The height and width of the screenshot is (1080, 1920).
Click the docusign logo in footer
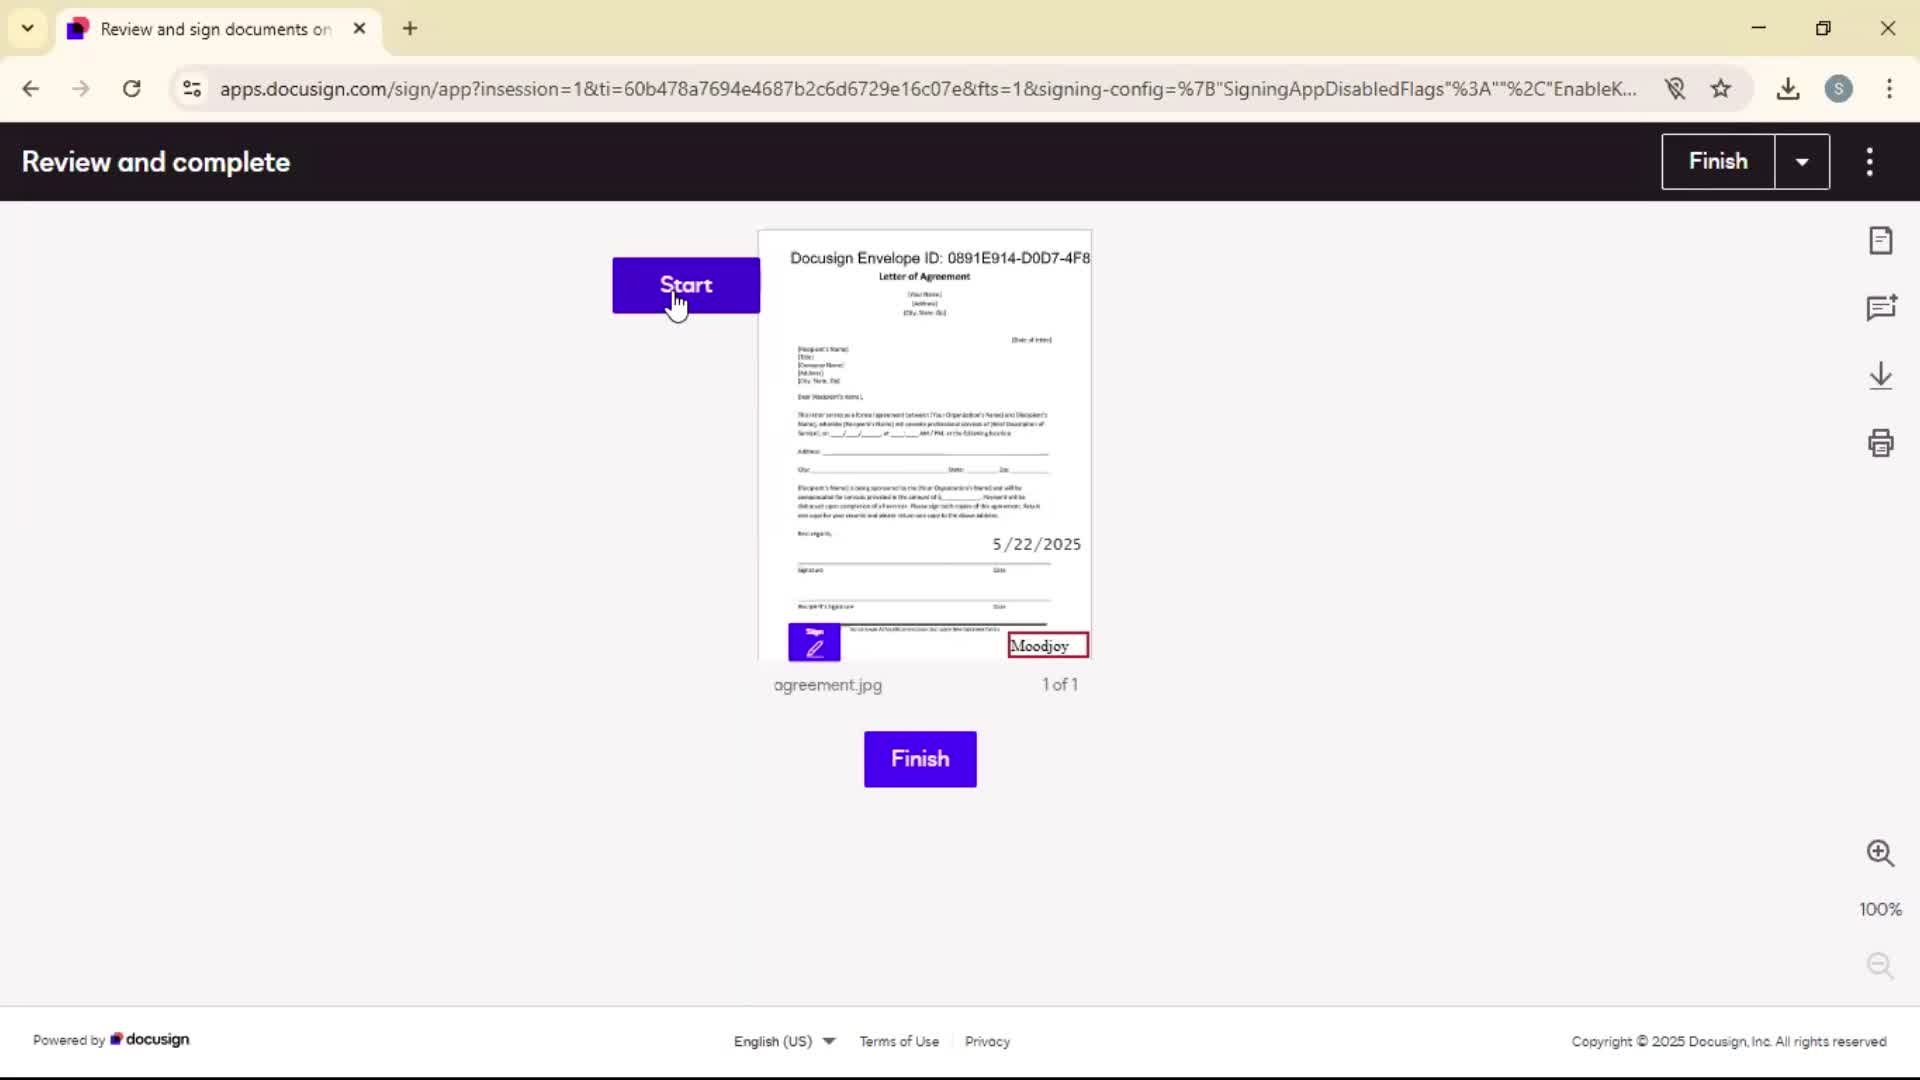(150, 1039)
